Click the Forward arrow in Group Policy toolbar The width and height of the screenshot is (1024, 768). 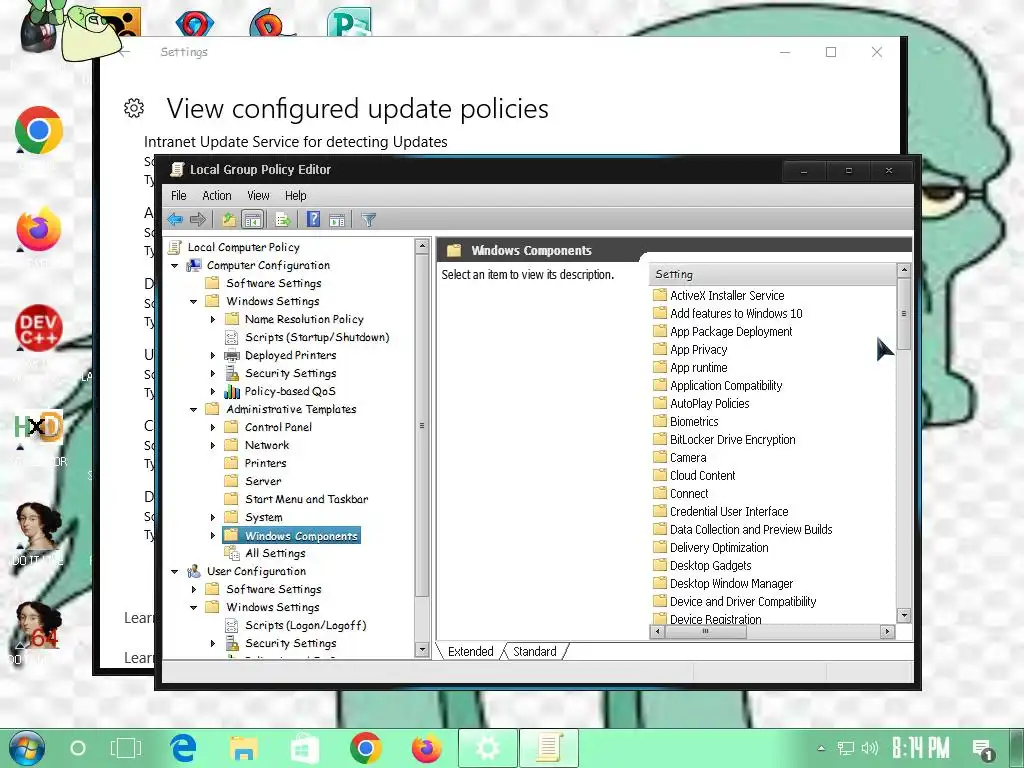pos(198,220)
